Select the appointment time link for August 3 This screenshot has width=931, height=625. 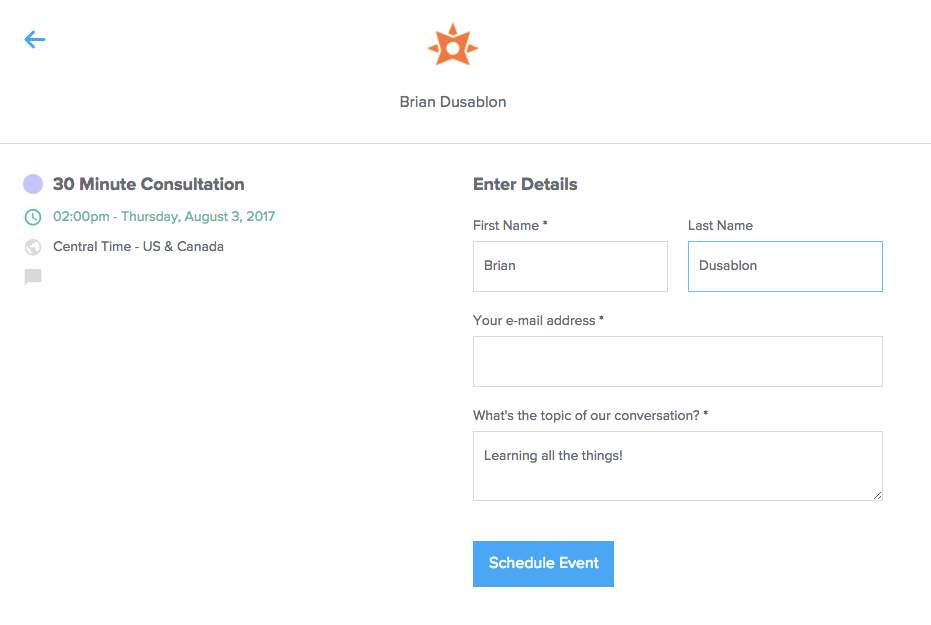164,216
